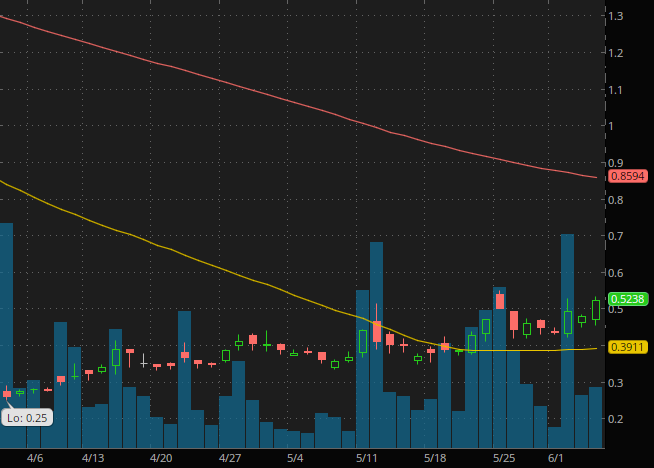Click the 1 price axis label

click(611, 126)
